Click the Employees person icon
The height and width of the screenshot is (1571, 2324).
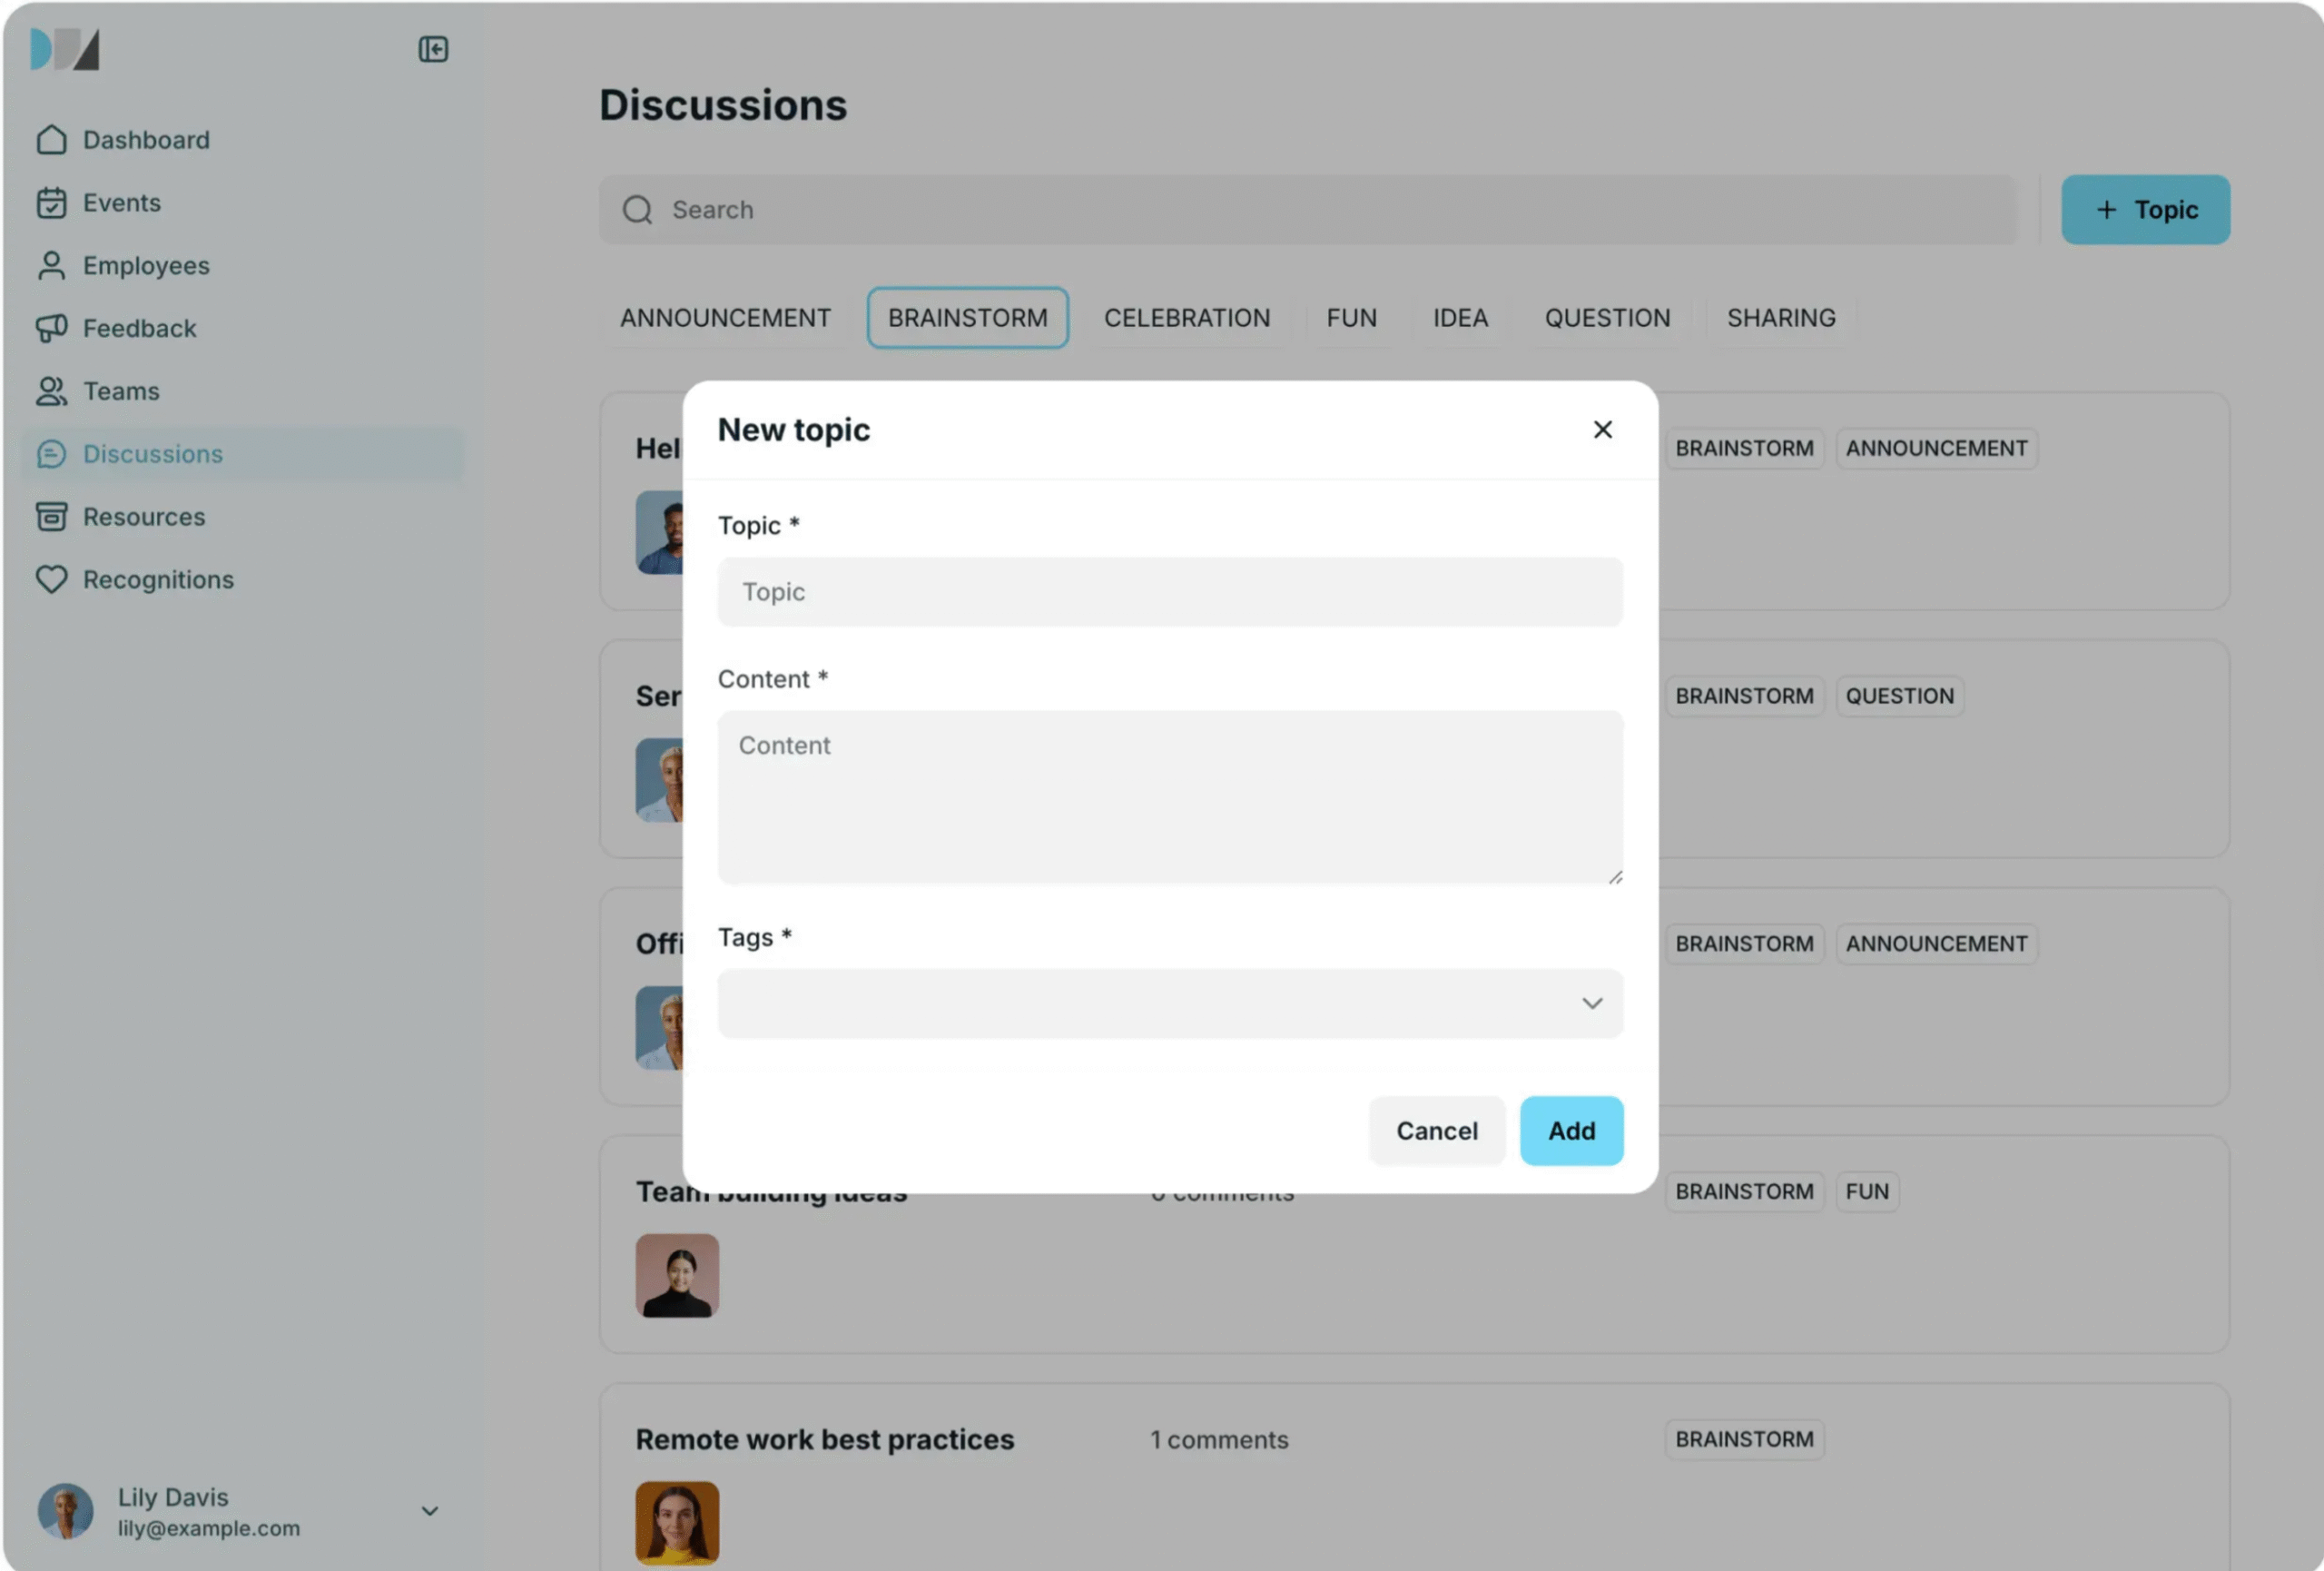(x=51, y=266)
